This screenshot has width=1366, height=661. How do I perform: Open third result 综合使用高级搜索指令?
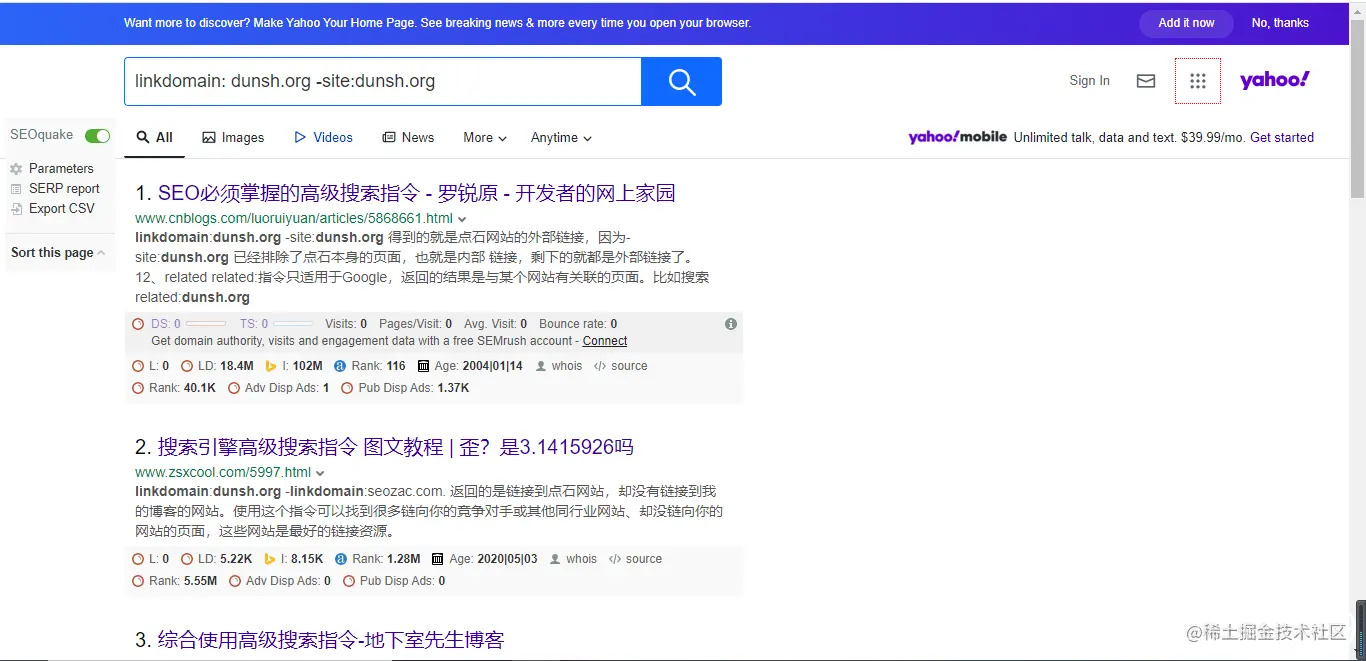331,640
